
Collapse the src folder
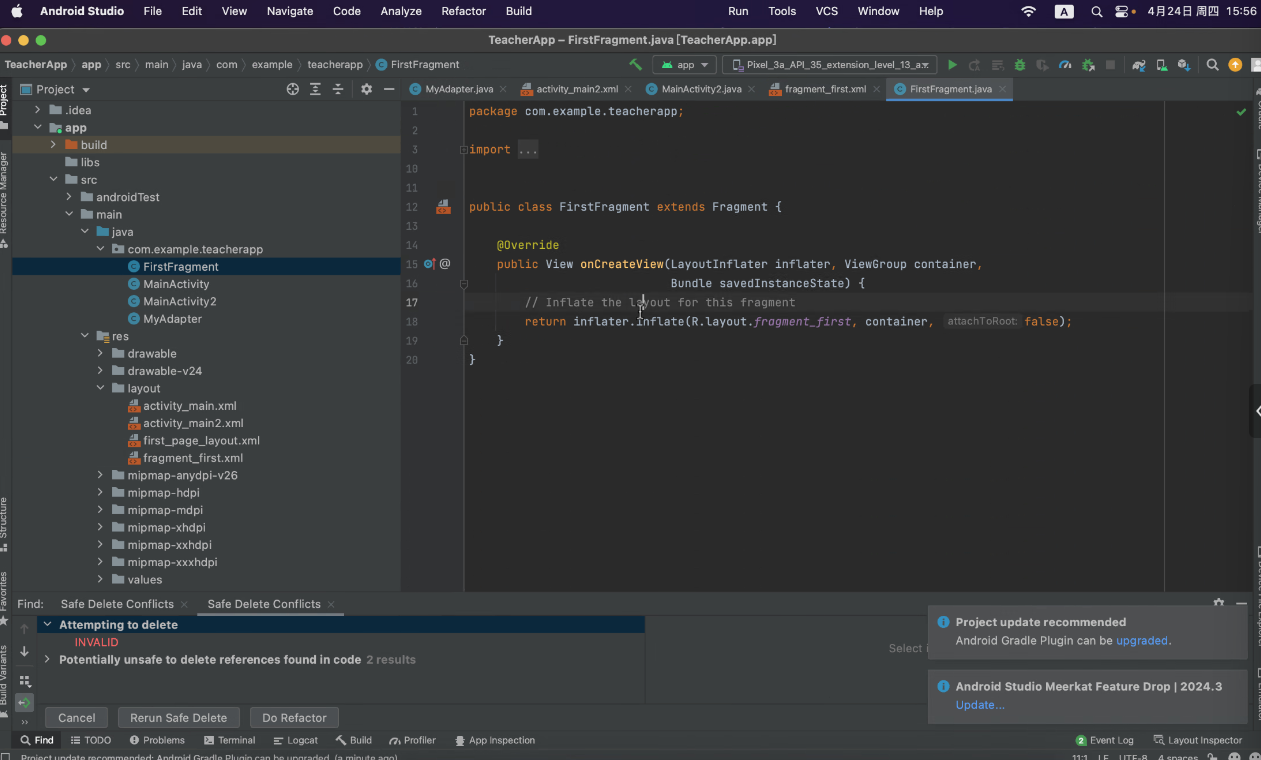[53, 180]
